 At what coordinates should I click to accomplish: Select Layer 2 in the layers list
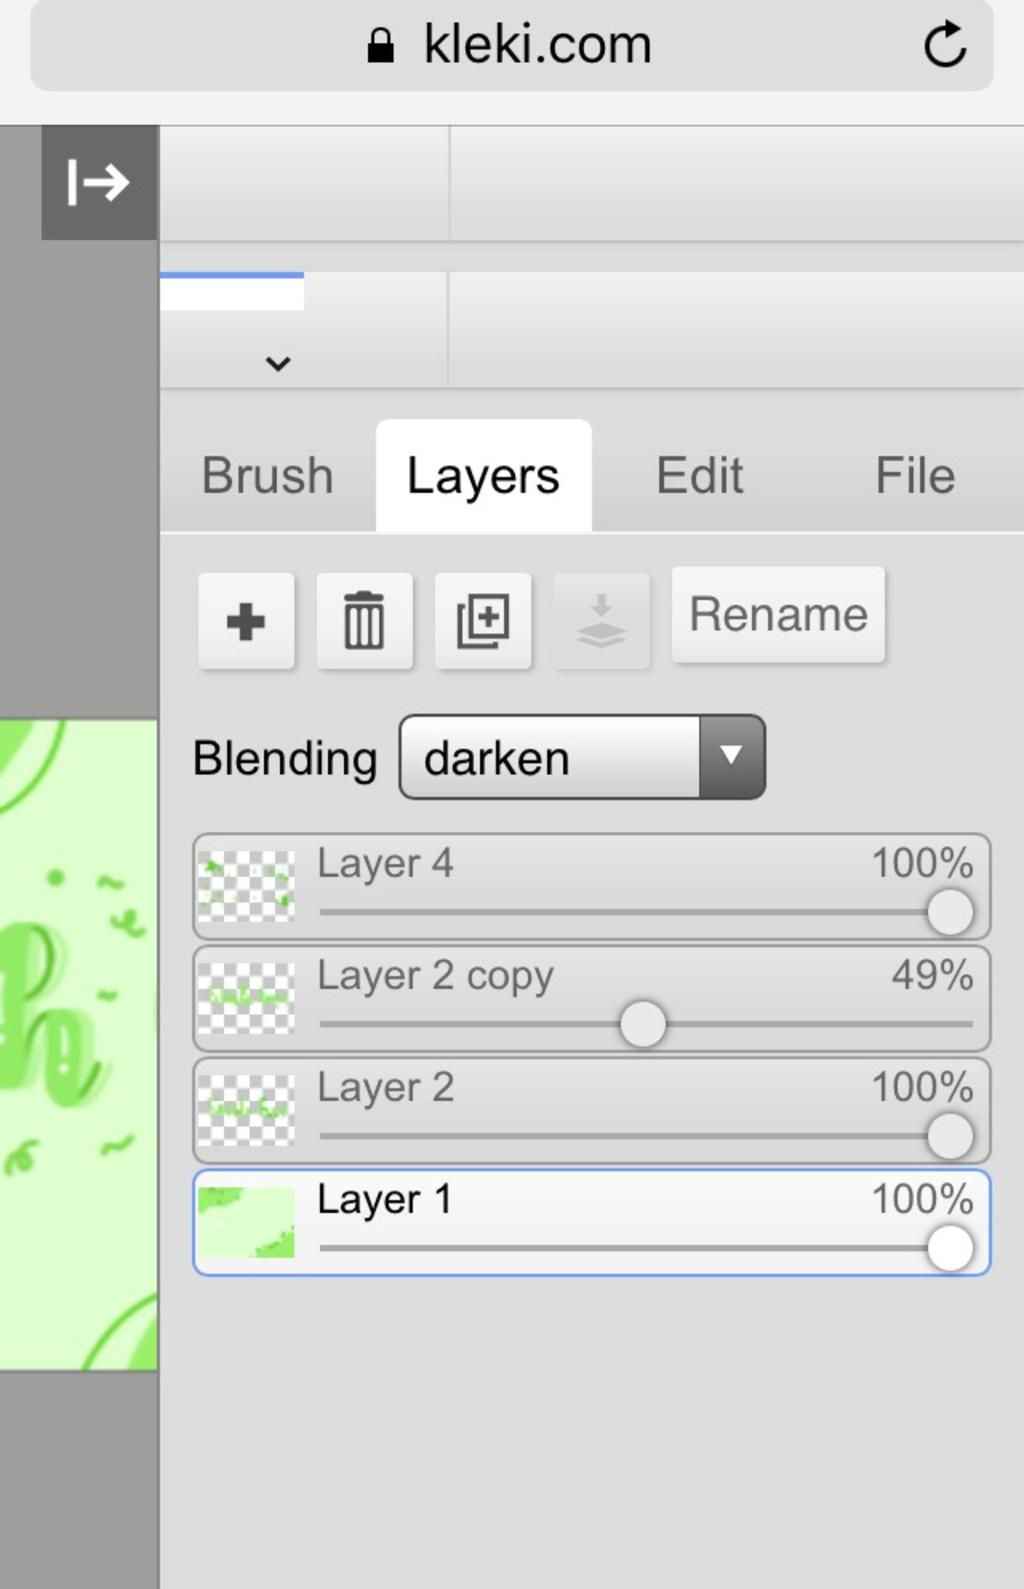(x=591, y=1110)
